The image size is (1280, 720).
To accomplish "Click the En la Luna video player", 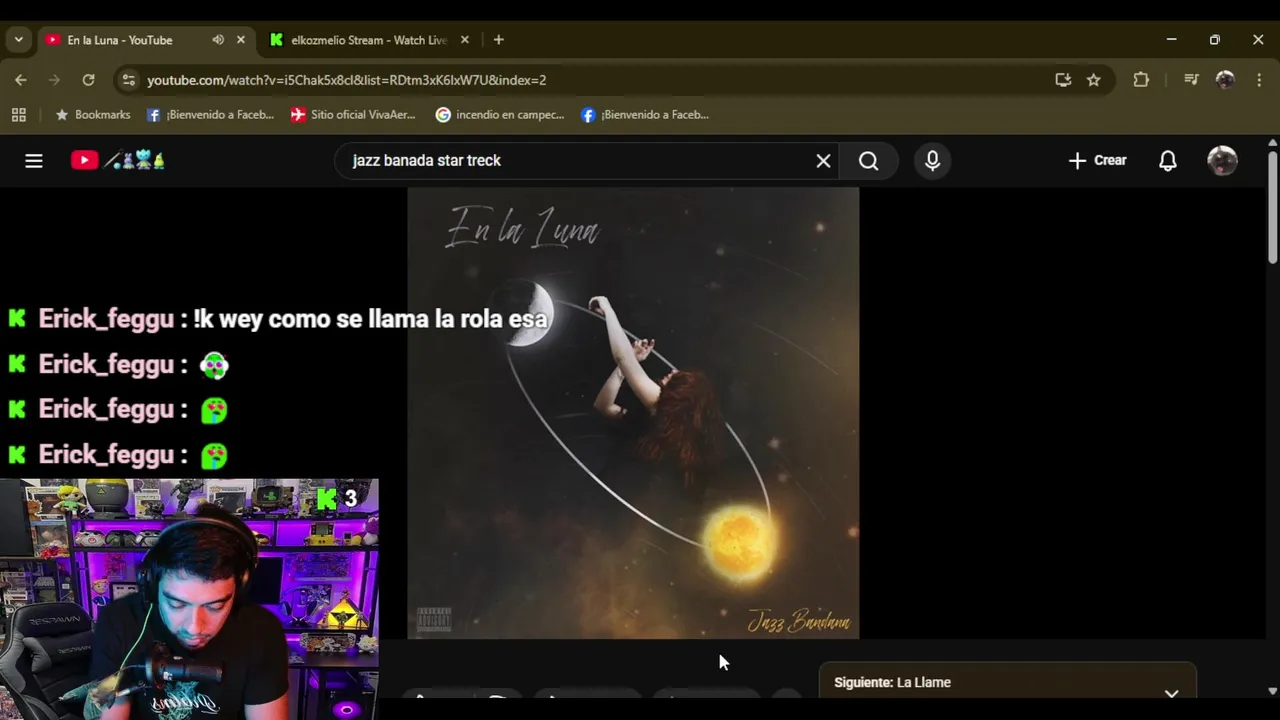I will pyautogui.click(x=633, y=413).
